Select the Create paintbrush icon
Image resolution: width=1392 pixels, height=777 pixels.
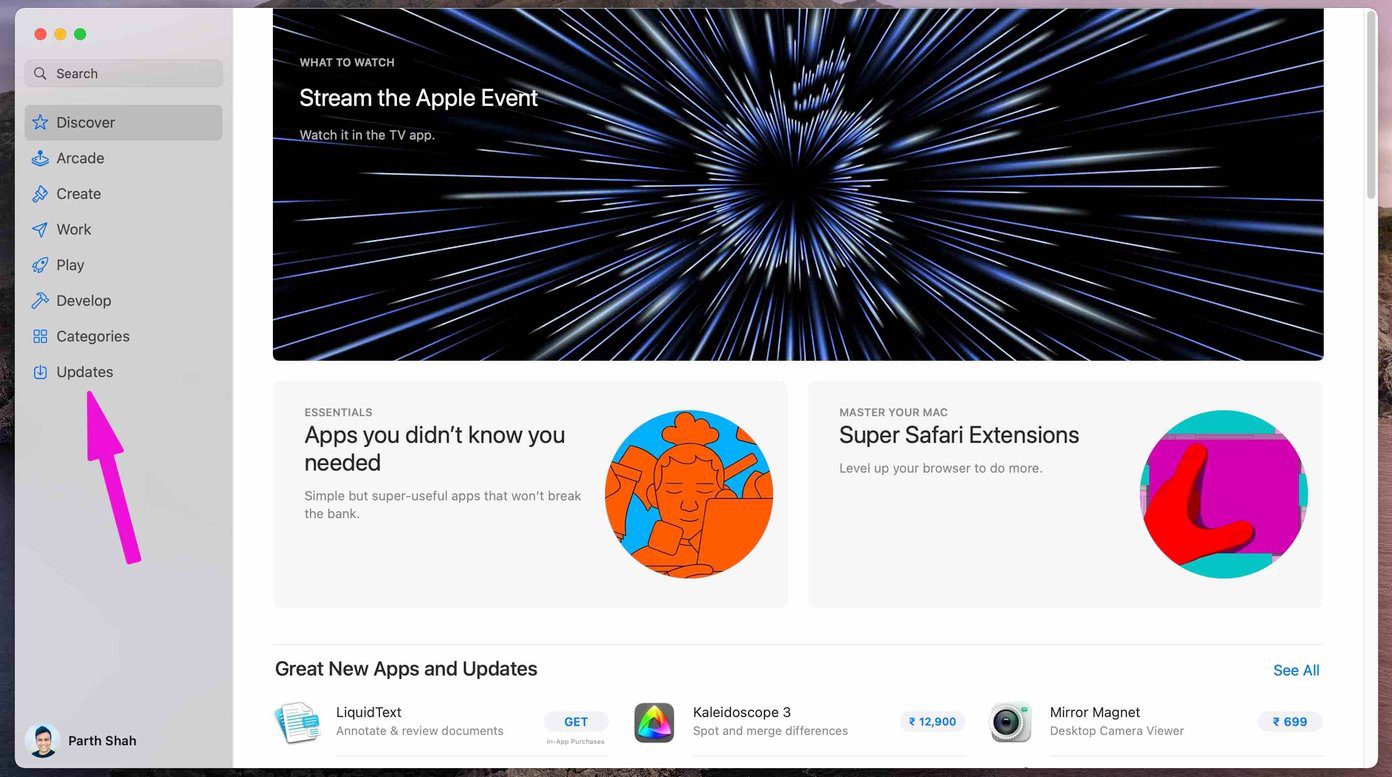[40, 194]
